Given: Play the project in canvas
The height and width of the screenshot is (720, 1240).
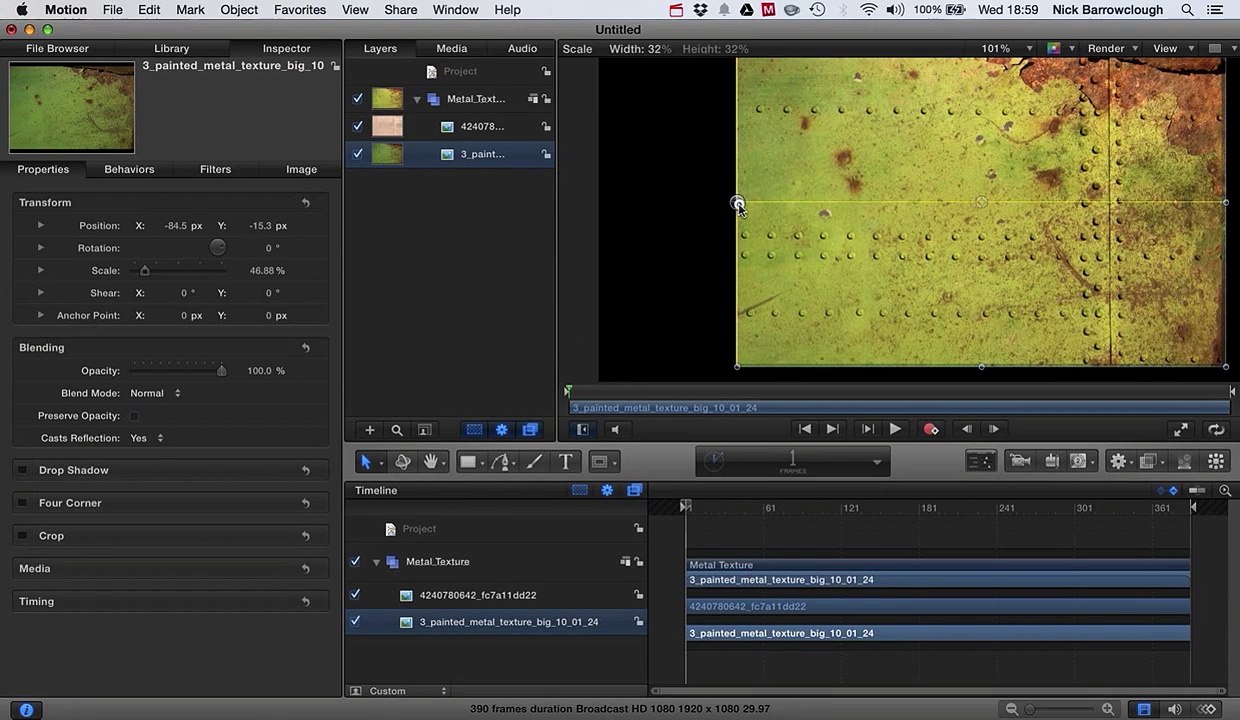Looking at the screenshot, I should (x=895, y=429).
